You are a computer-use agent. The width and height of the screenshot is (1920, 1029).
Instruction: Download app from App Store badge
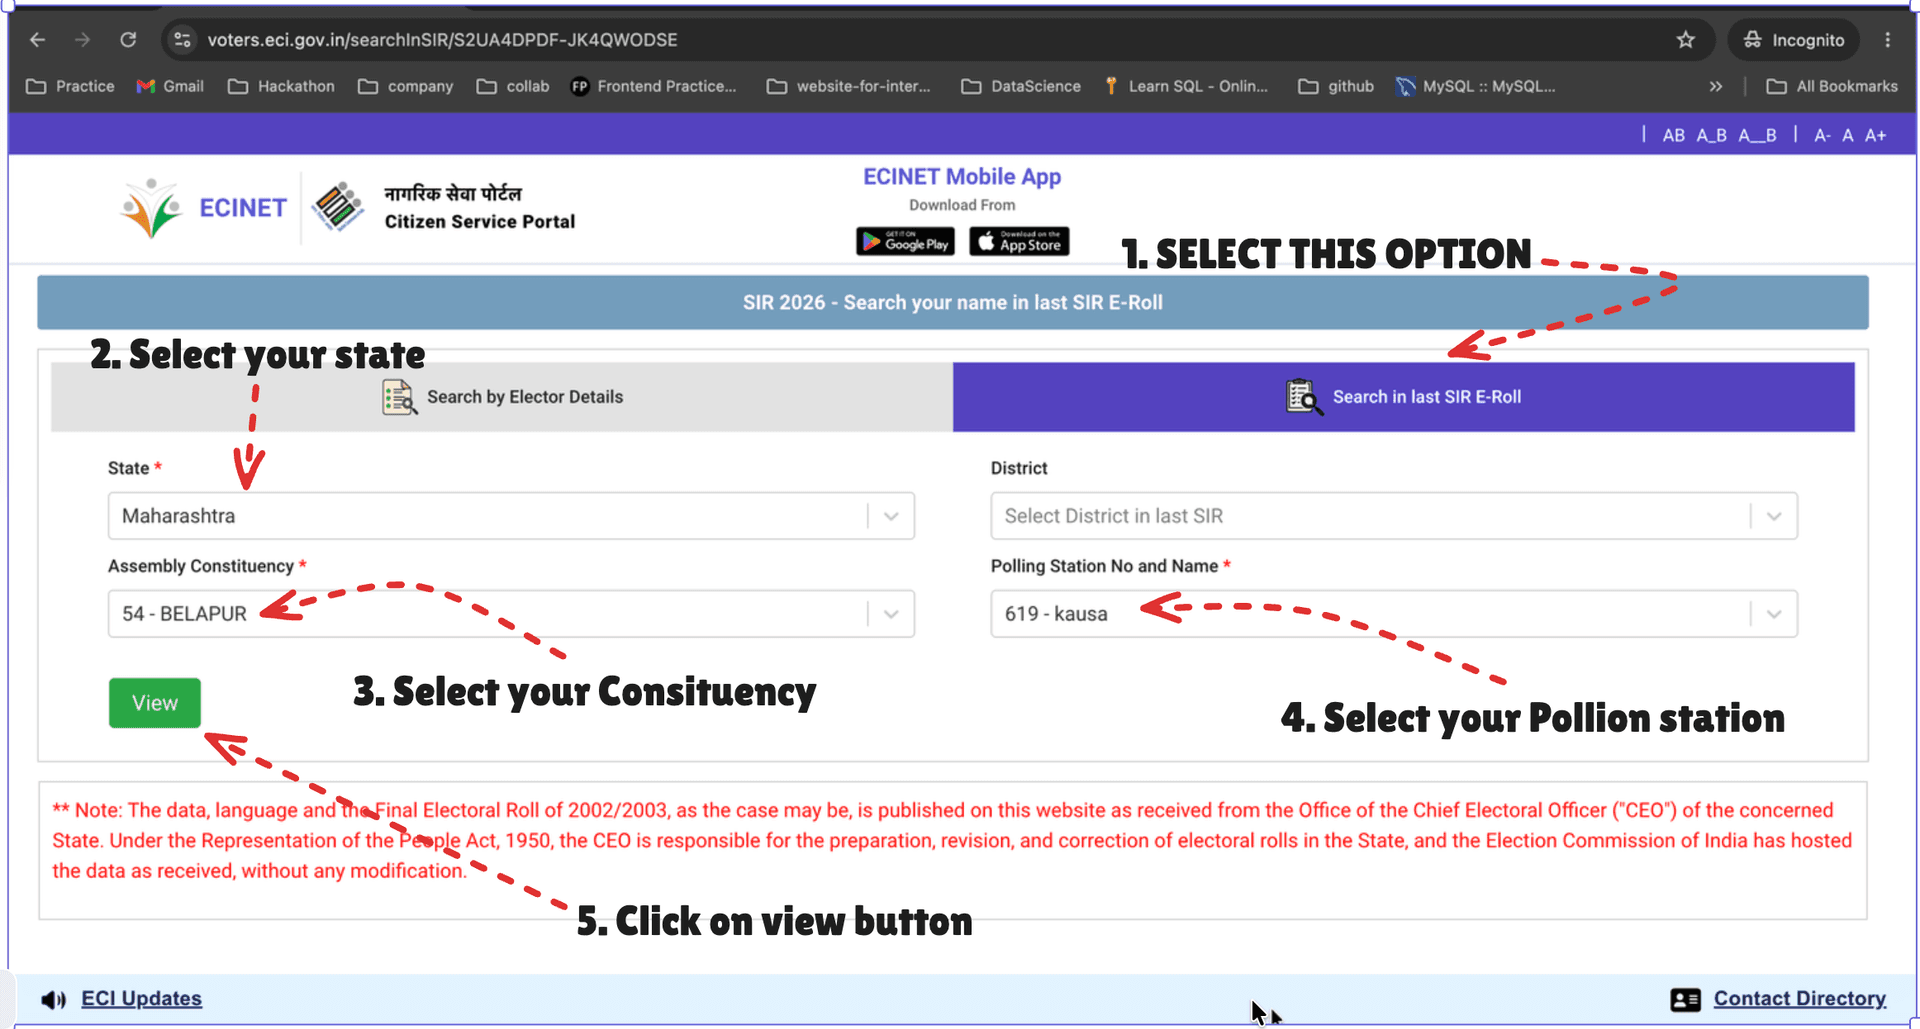(x=1019, y=242)
